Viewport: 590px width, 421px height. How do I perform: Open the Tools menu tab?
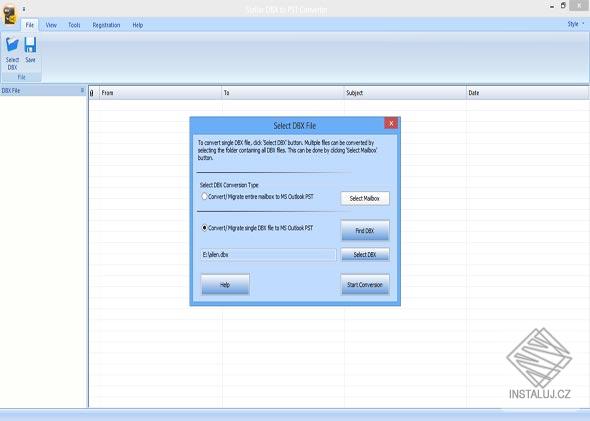(74, 25)
